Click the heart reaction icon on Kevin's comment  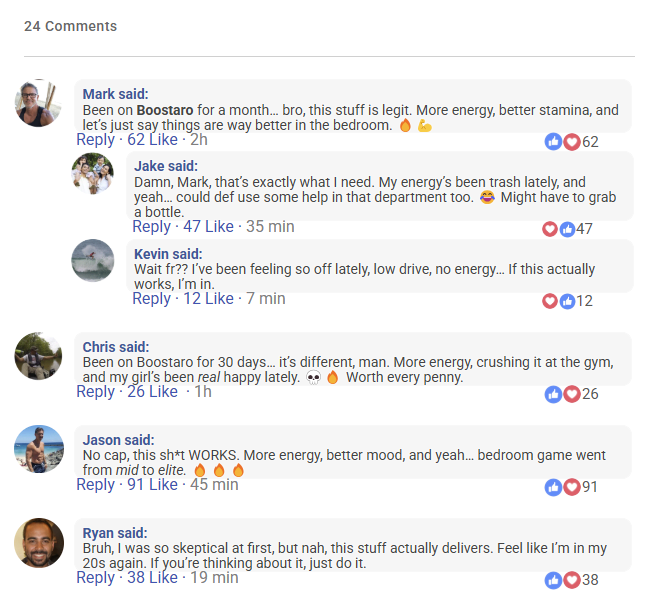(x=549, y=301)
